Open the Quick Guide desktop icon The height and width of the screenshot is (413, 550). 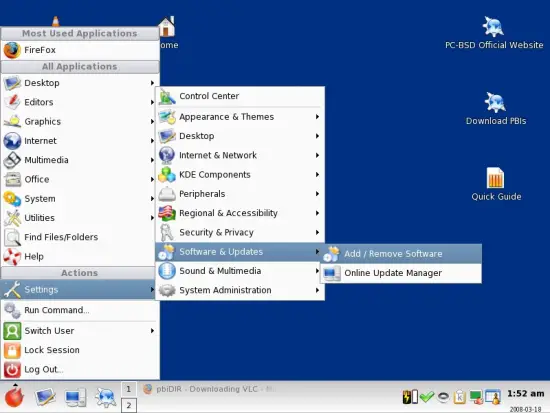pyautogui.click(x=496, y=184)
